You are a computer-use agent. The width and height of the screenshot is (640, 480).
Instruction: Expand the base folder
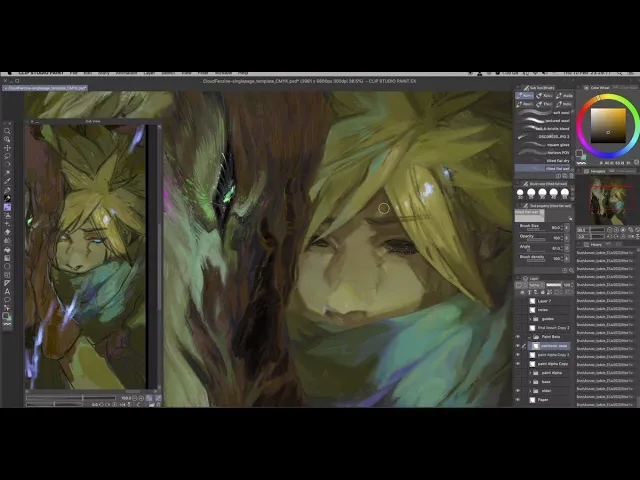pos(530,382)
